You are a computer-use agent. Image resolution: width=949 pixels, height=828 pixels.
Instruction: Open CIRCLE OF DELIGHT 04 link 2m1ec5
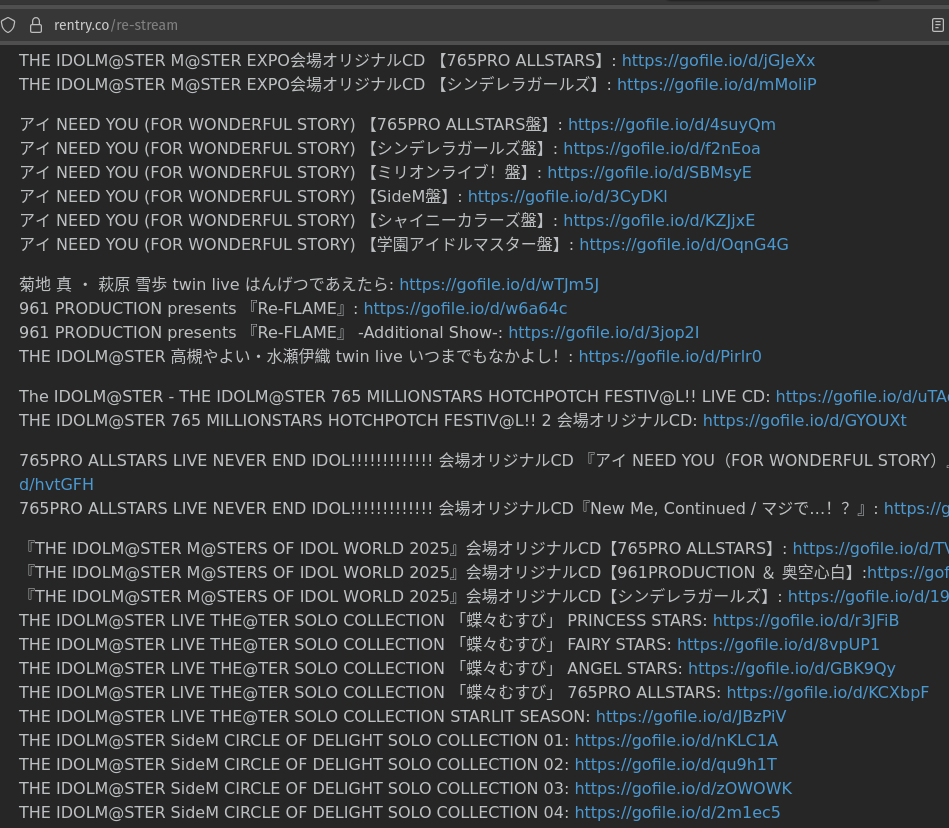pos(678,812)
